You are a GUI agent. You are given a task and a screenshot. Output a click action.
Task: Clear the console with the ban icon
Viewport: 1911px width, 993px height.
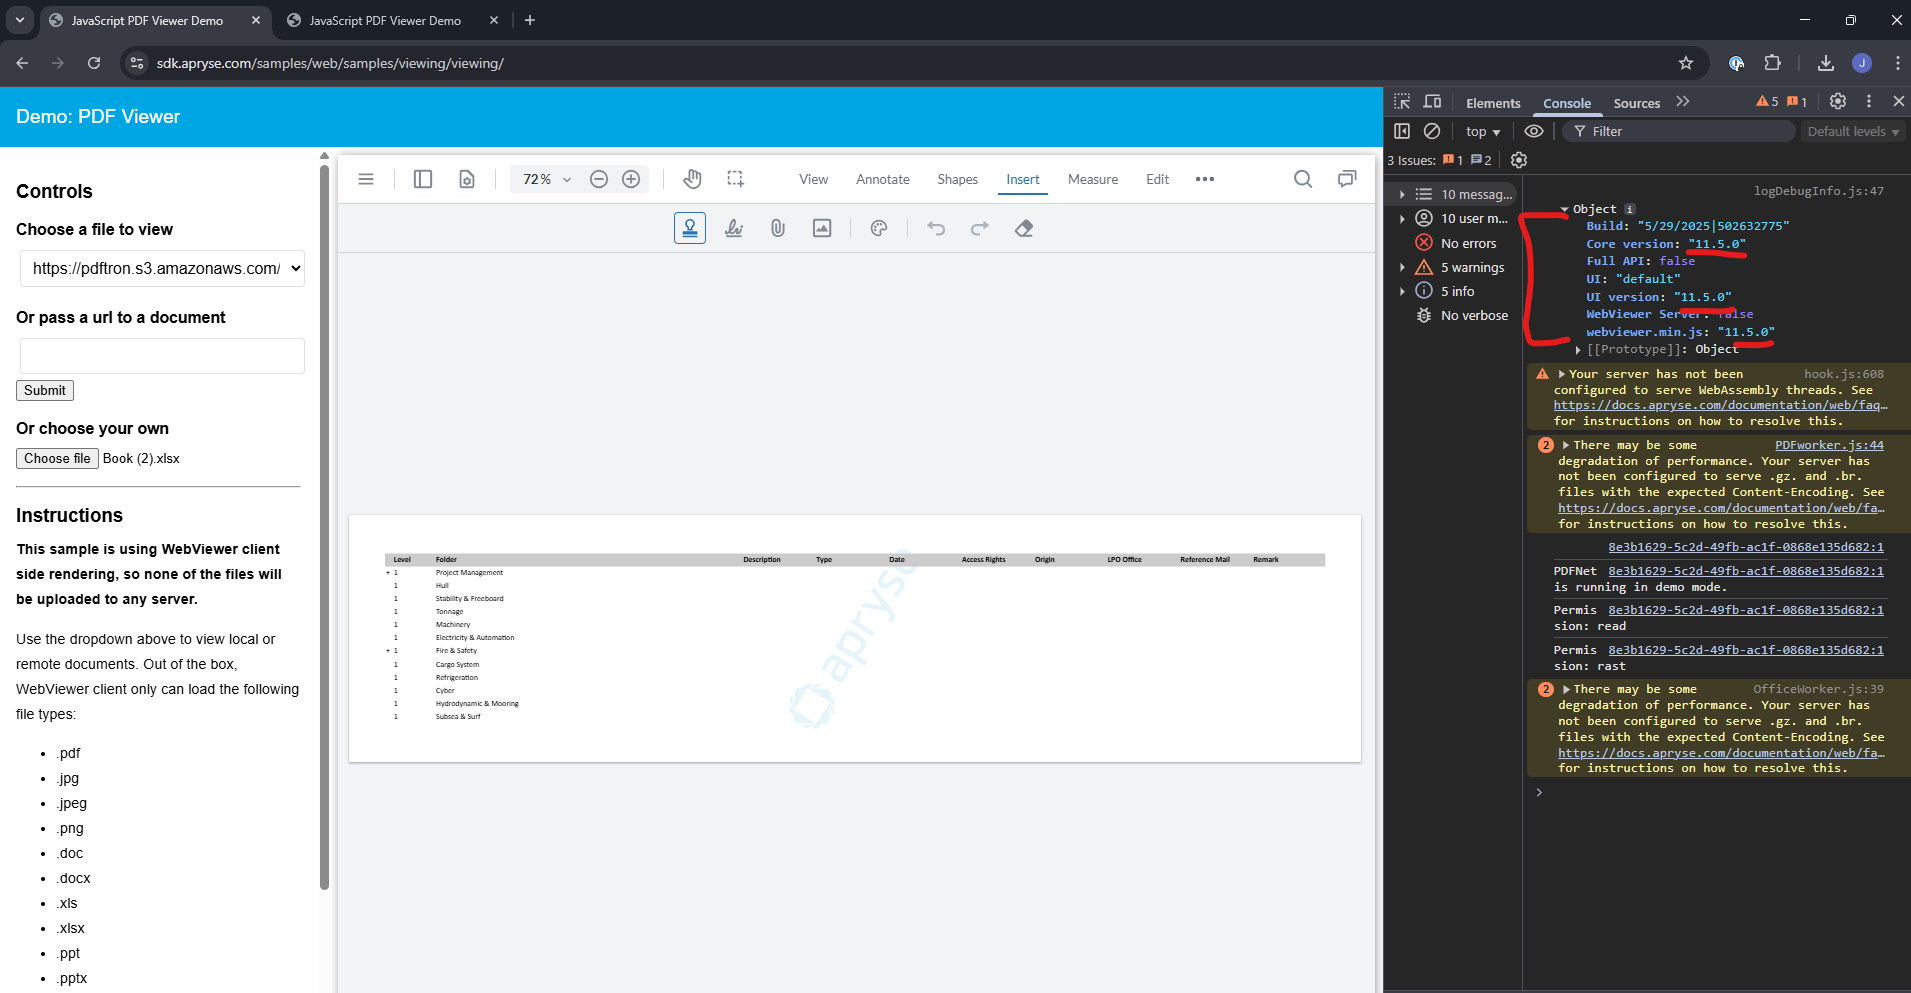1432,131
